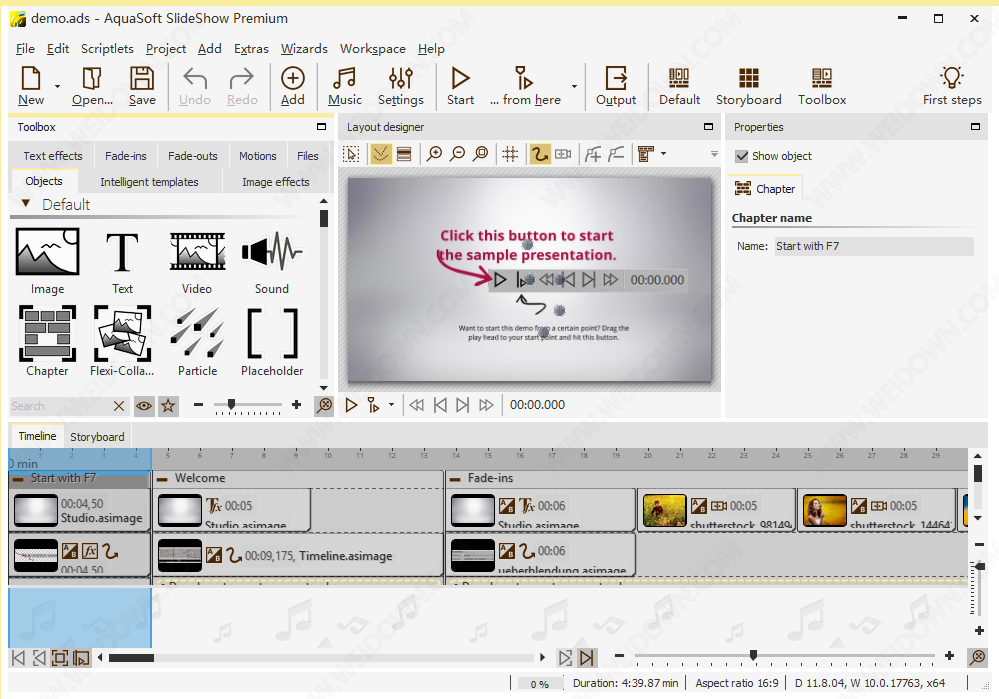Image resolution: width=999 pixels, height=699 pixels.
Task: Open First steps help
Action: tap(952, 86)
